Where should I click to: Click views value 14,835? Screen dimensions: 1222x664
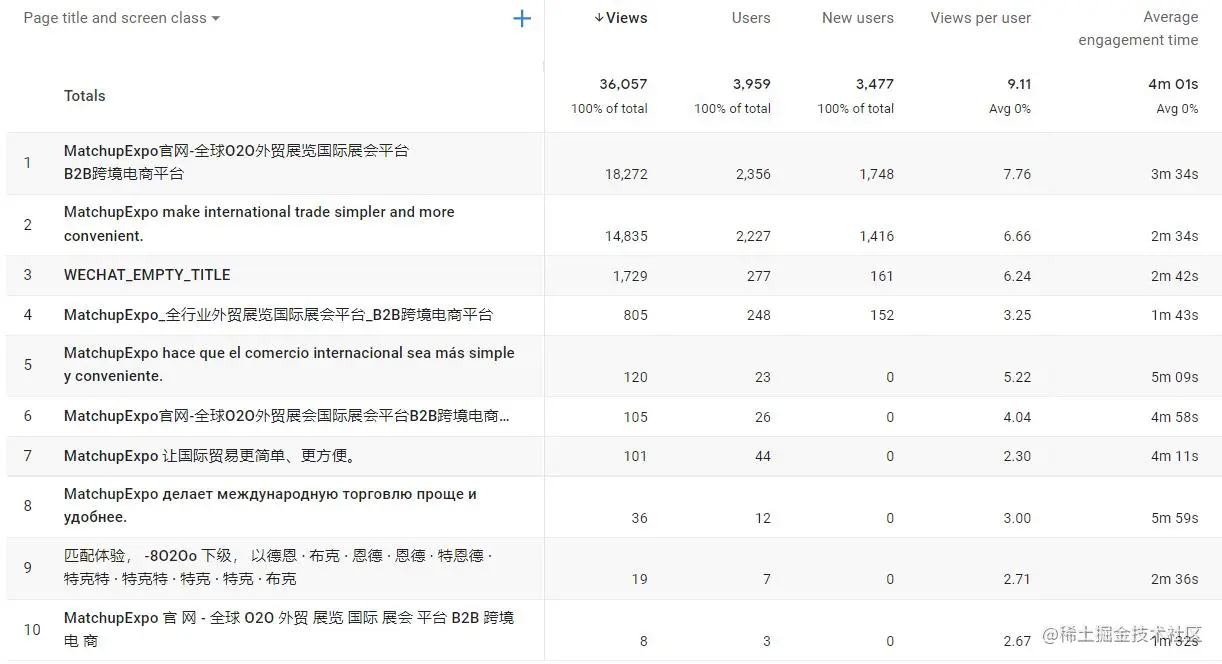[x=626, y=236]
